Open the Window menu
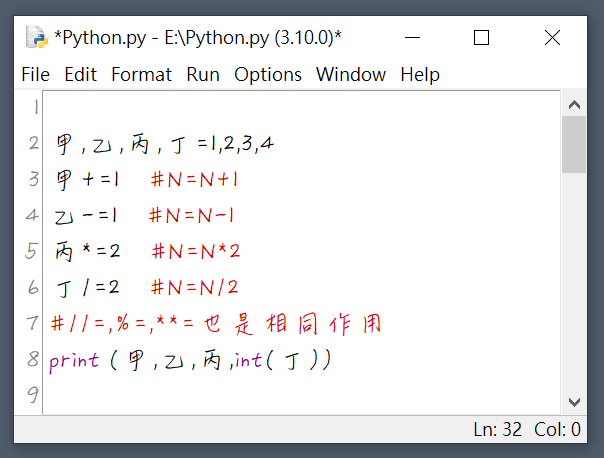 point(351,74)
